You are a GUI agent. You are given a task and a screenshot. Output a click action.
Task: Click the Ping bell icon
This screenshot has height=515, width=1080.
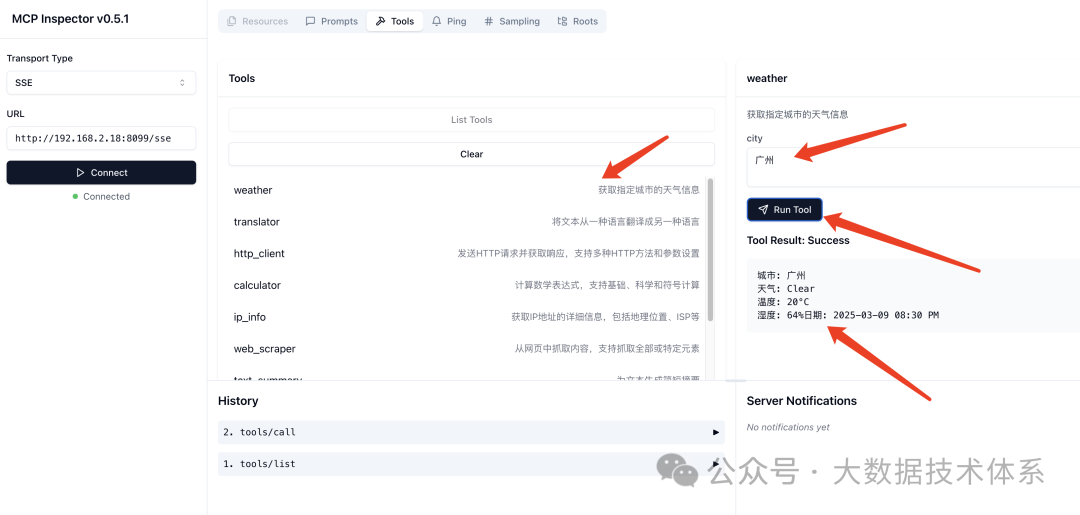point(437,21)
